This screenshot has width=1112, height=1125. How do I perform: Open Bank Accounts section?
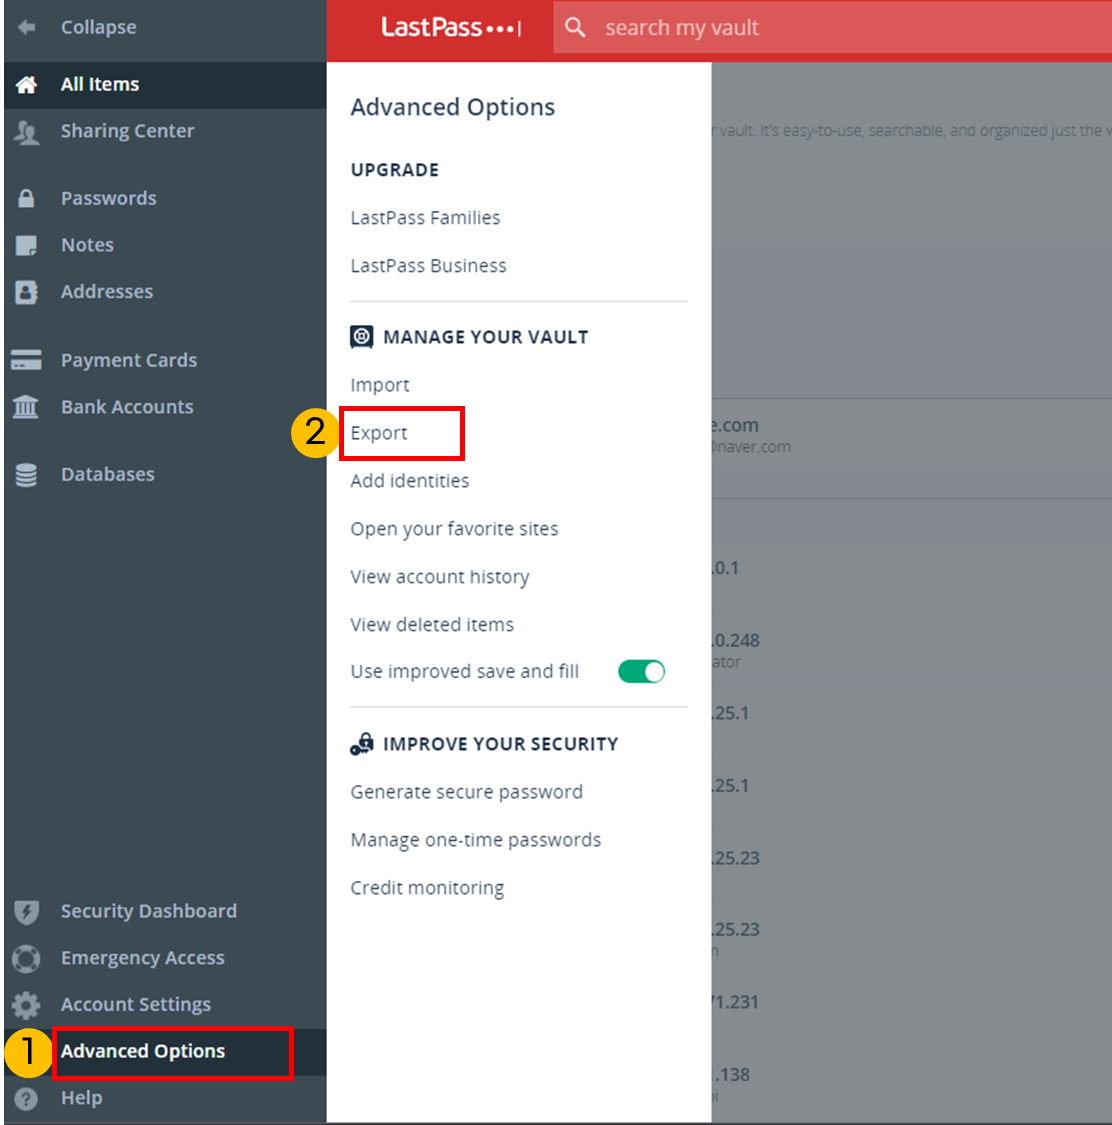coord(127,407)
